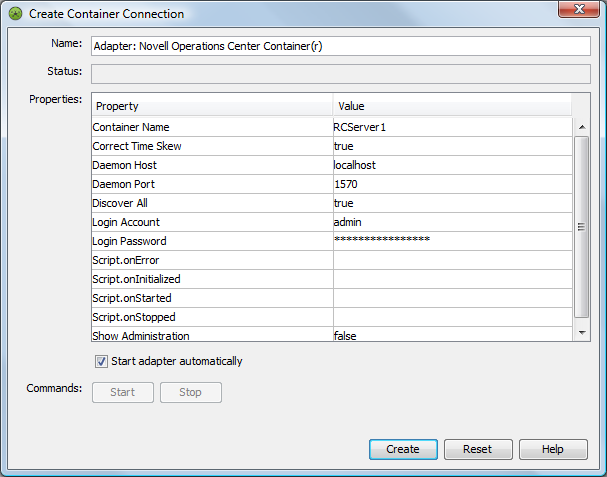Select the Daemon Port property
This screenshot has width=607, height=477.
pos(212,184)
